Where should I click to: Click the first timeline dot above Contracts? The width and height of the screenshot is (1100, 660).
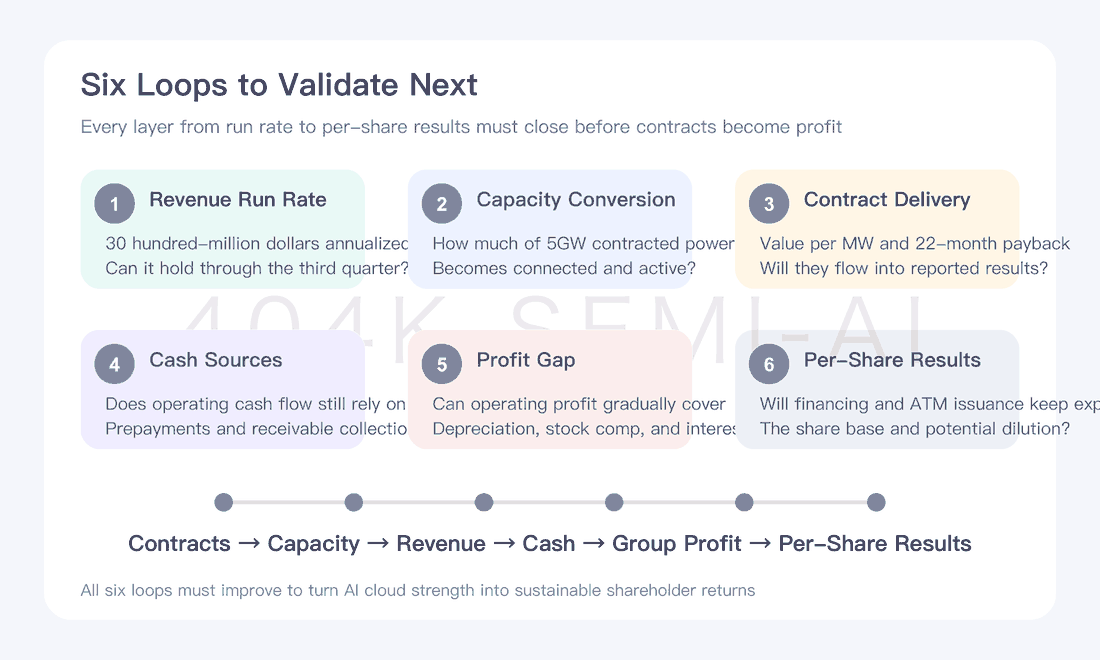(x=224, y=502)
